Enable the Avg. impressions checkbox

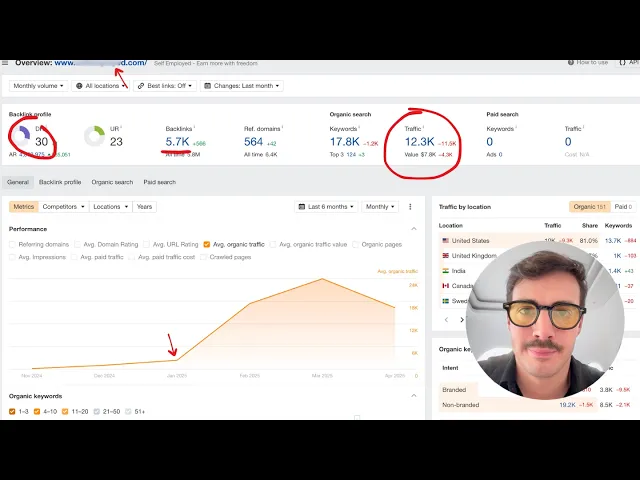[12, 257]
